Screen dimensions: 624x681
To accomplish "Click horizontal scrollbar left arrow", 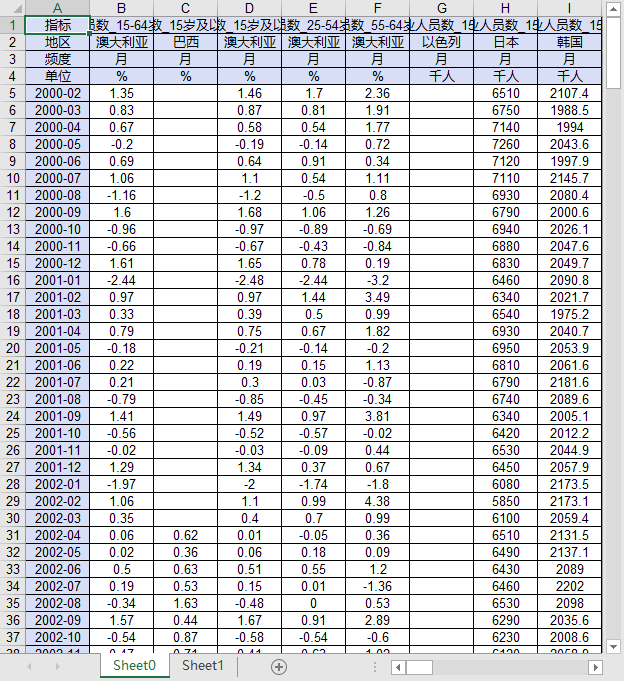I will coord(399,667).
